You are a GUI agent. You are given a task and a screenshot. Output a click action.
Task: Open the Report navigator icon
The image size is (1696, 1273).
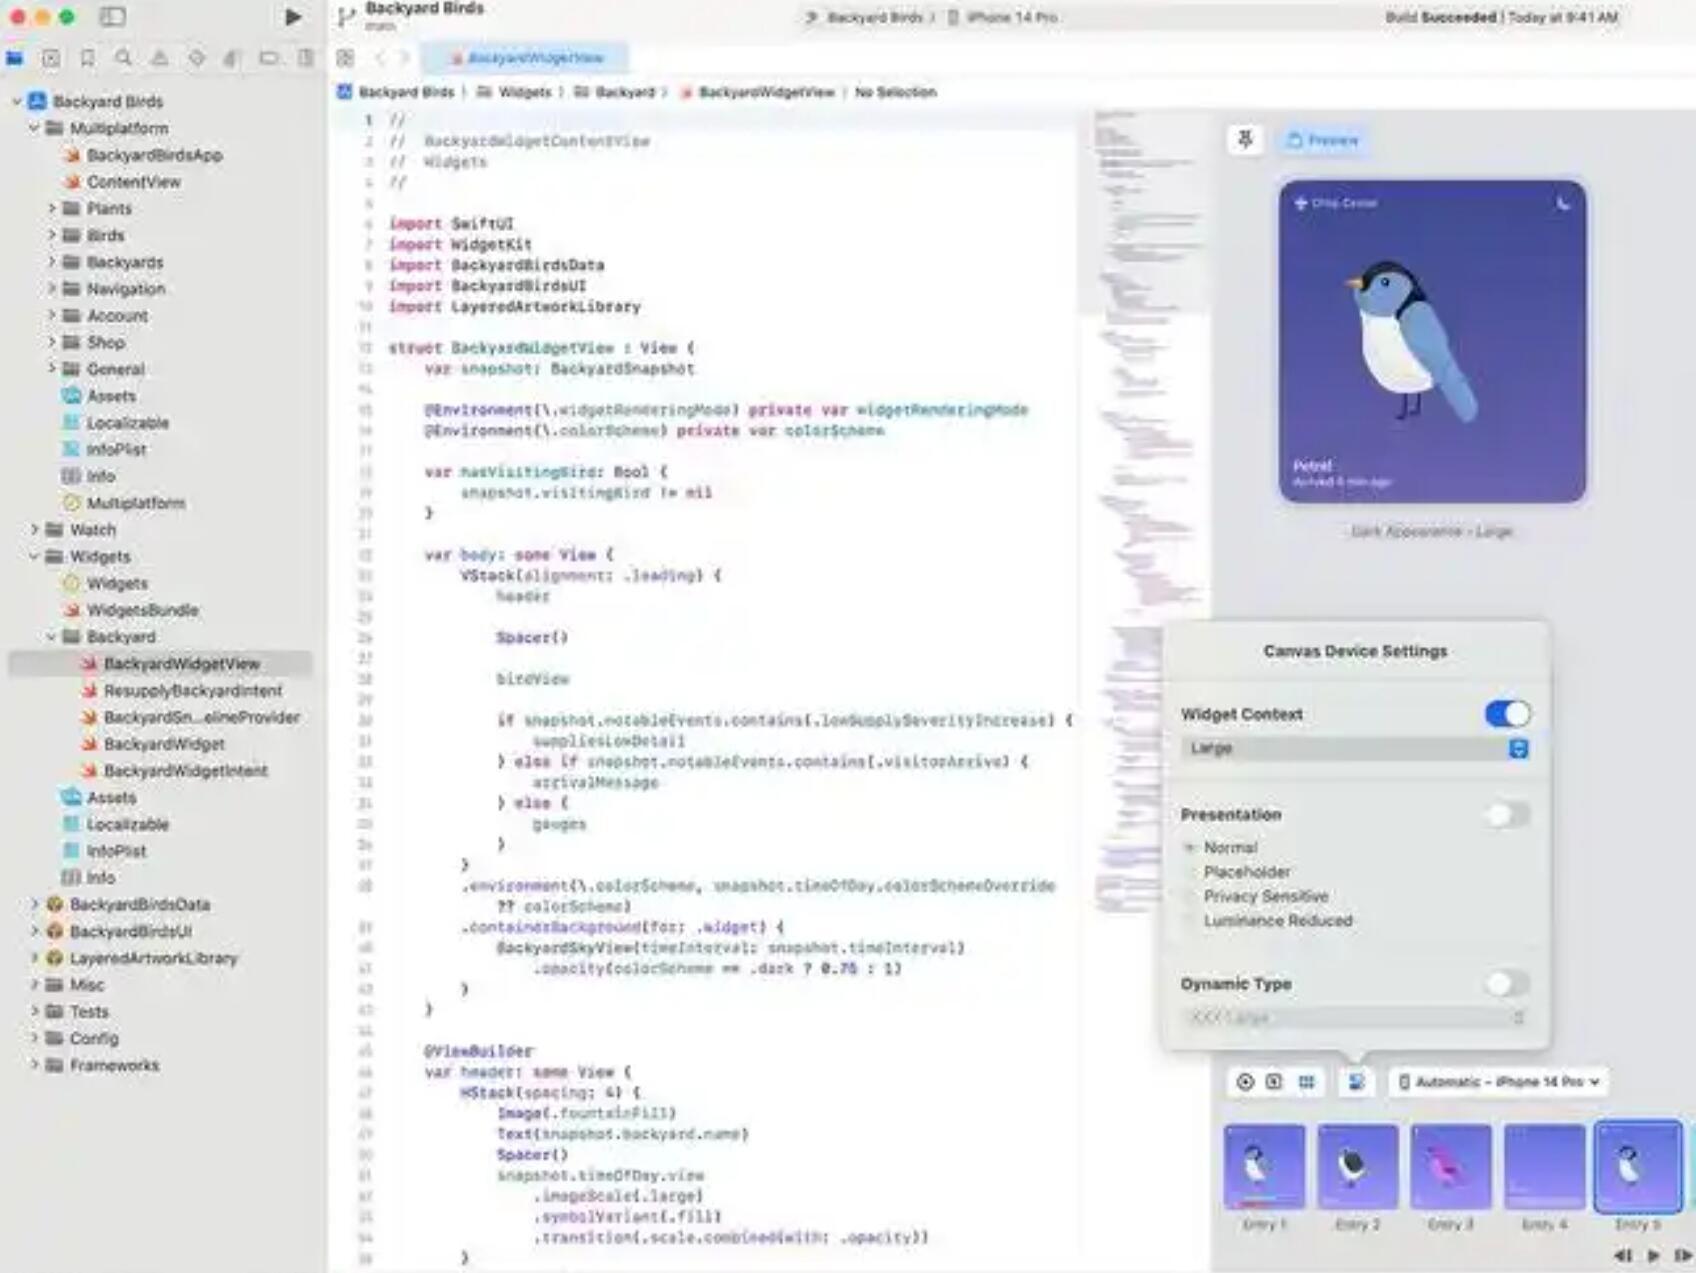(306, 58)
